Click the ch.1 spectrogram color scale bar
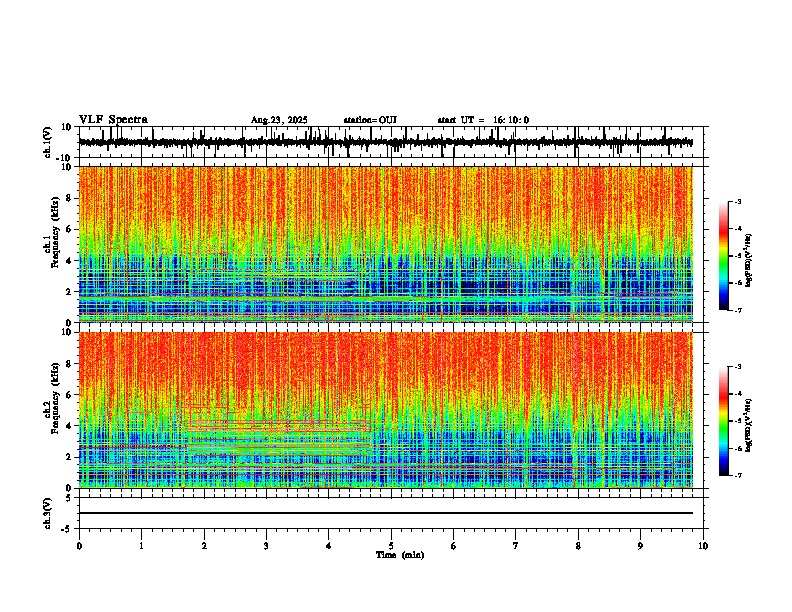The image size is (792, 612). [724, 256]
